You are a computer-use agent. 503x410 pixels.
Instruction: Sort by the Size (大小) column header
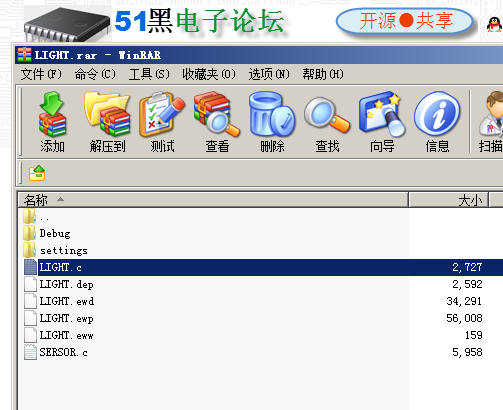[449, 200]
